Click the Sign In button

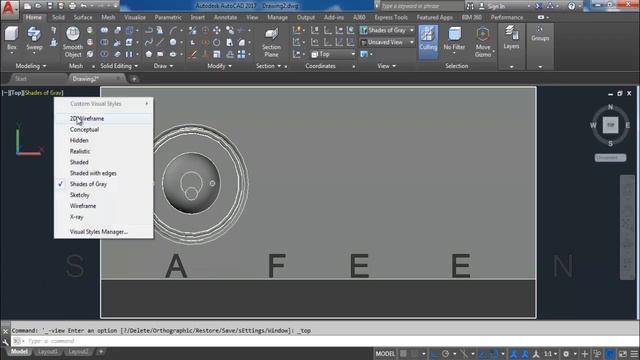[x=492, y=6]
